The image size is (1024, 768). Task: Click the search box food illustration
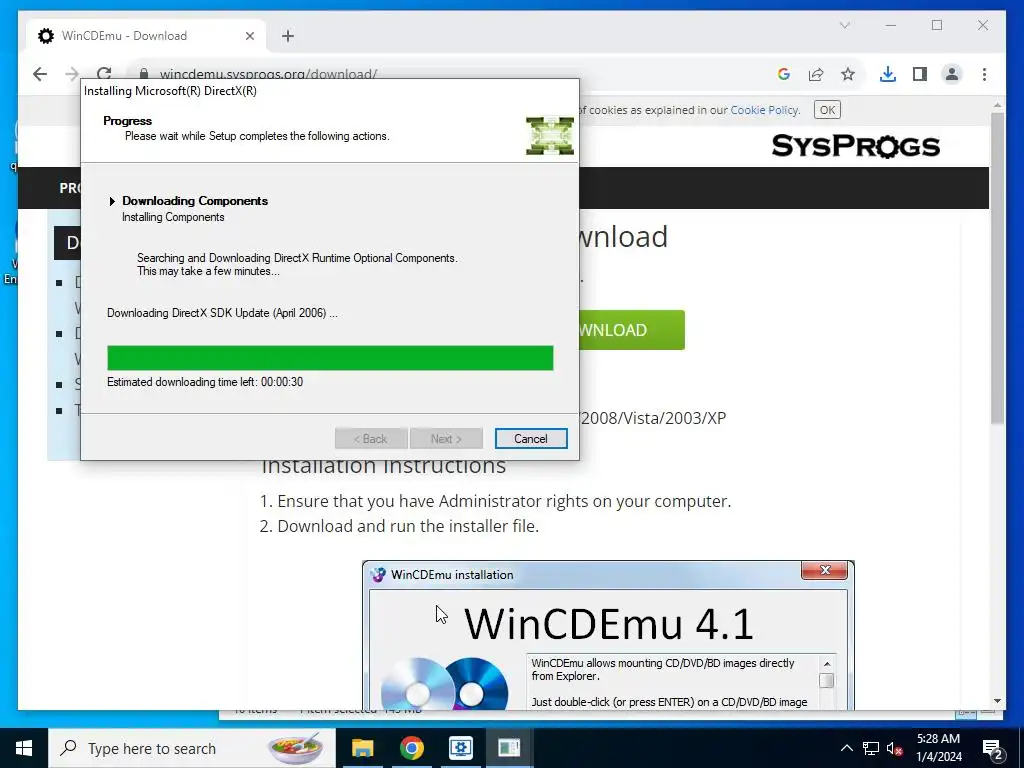click(295, 748)
